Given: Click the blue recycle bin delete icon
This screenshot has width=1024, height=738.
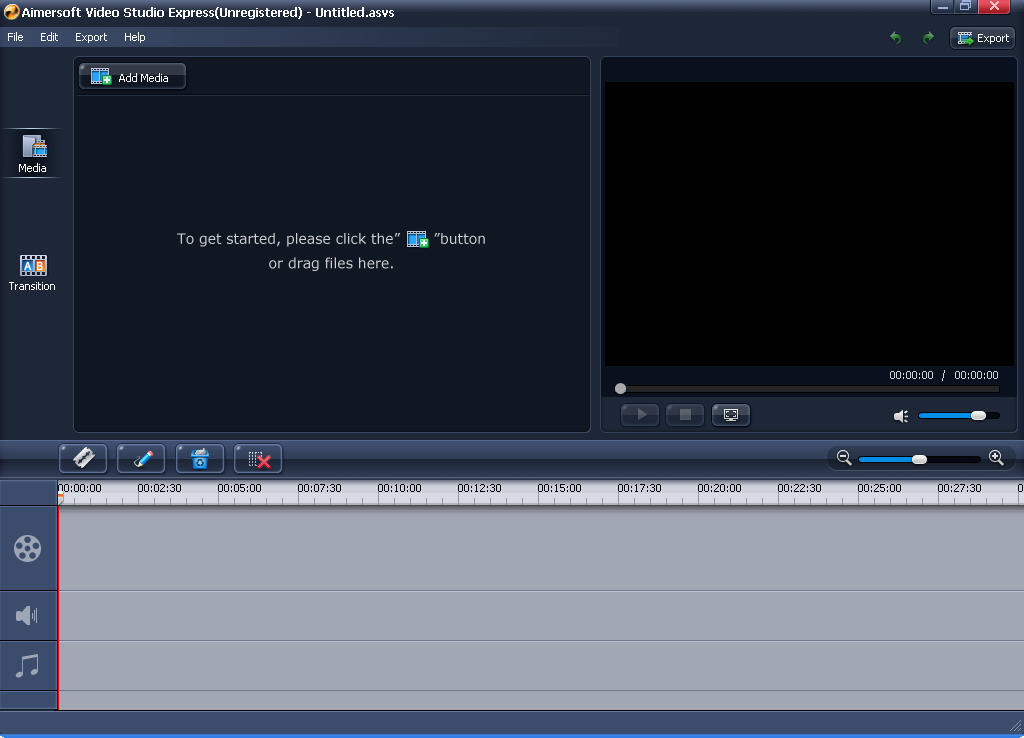Looking at the screenshot, I should pos(200,458).
